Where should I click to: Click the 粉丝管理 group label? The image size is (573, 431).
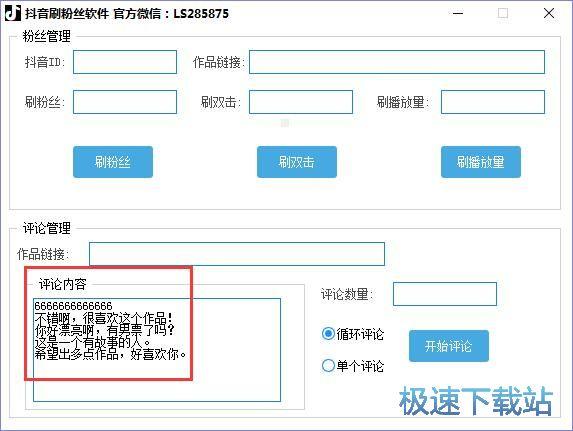(46, 36)
